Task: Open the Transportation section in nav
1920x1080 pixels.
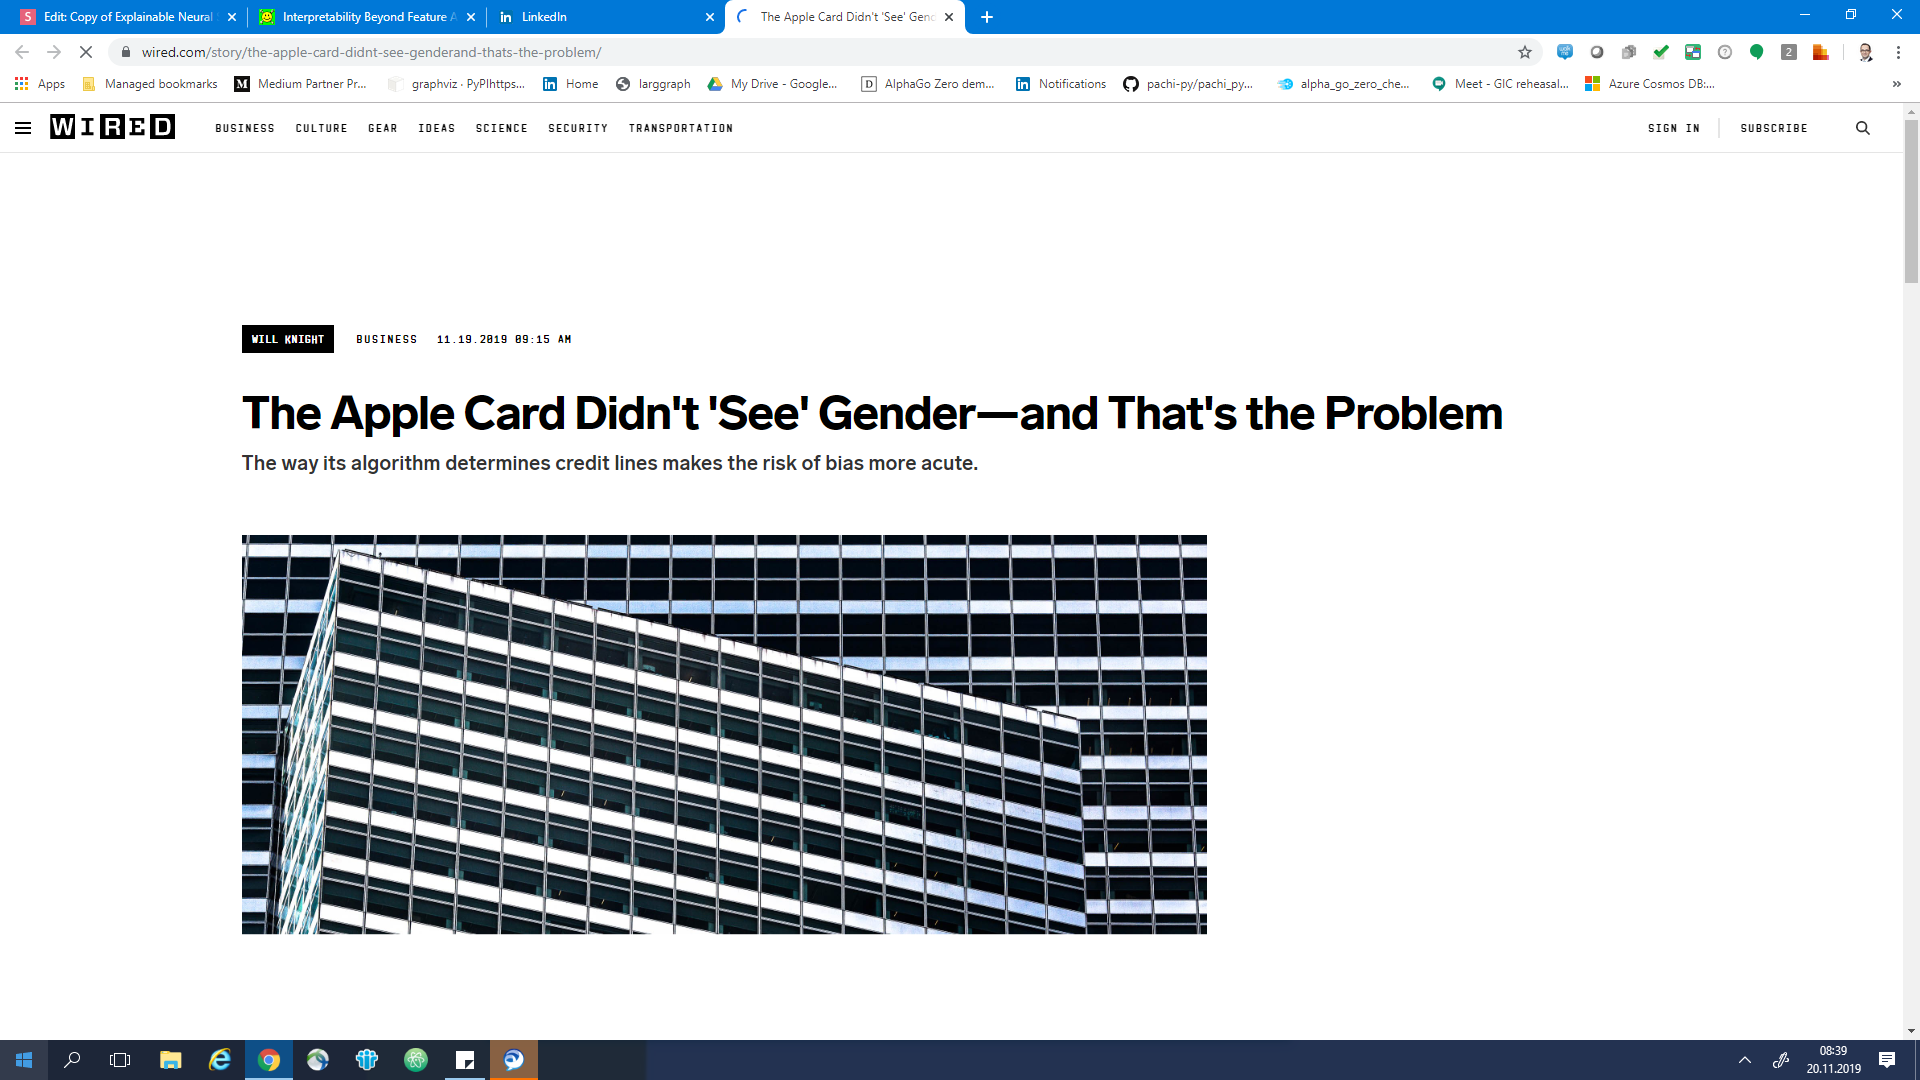Action: [x=680, y=128]
